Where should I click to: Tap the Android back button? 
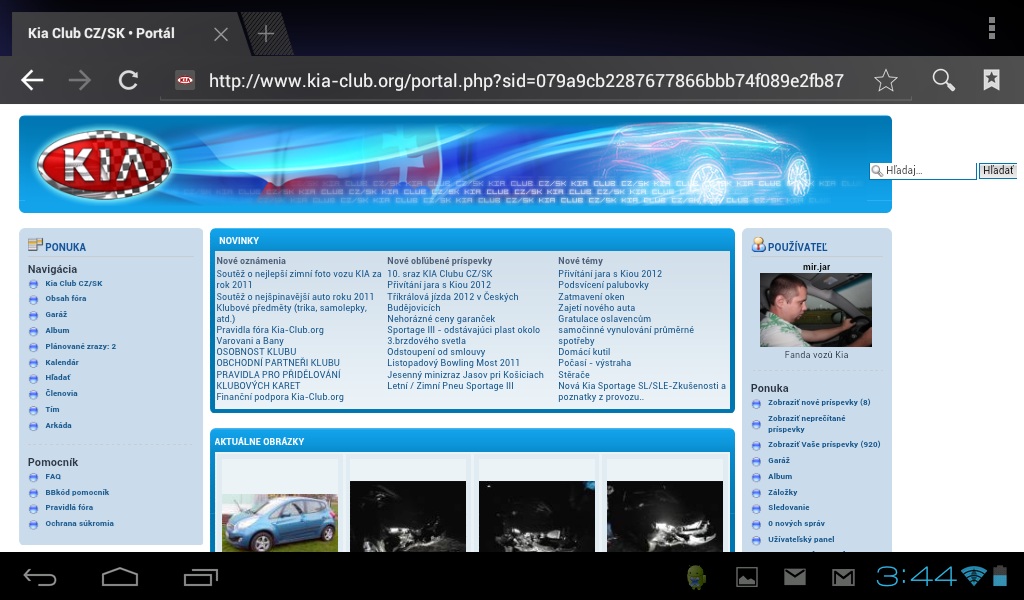click(40, 577)
